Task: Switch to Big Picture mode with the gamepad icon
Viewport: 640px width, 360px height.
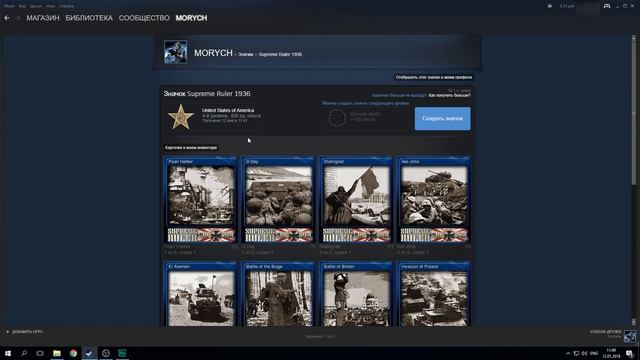Action: point(607,6)
